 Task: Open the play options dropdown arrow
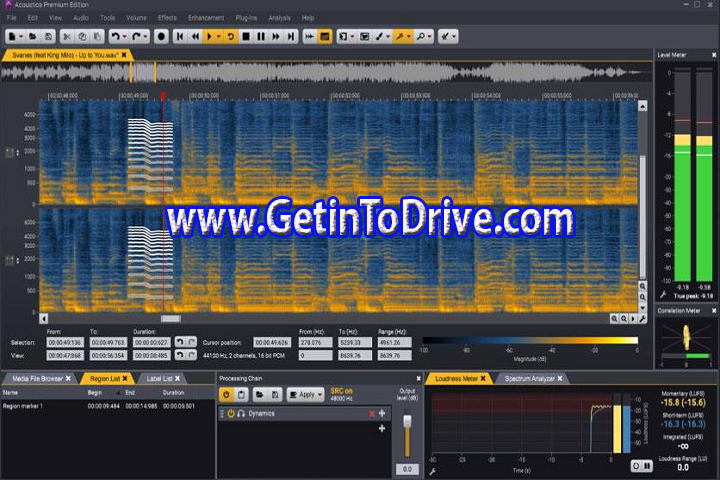point(219,36)
